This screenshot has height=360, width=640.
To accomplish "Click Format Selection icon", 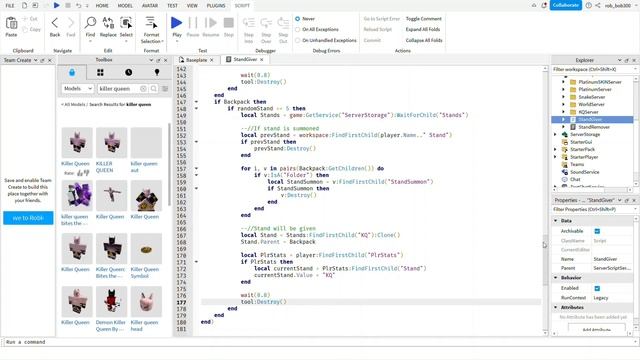I will pyautogui.click(x=151, y=23).
